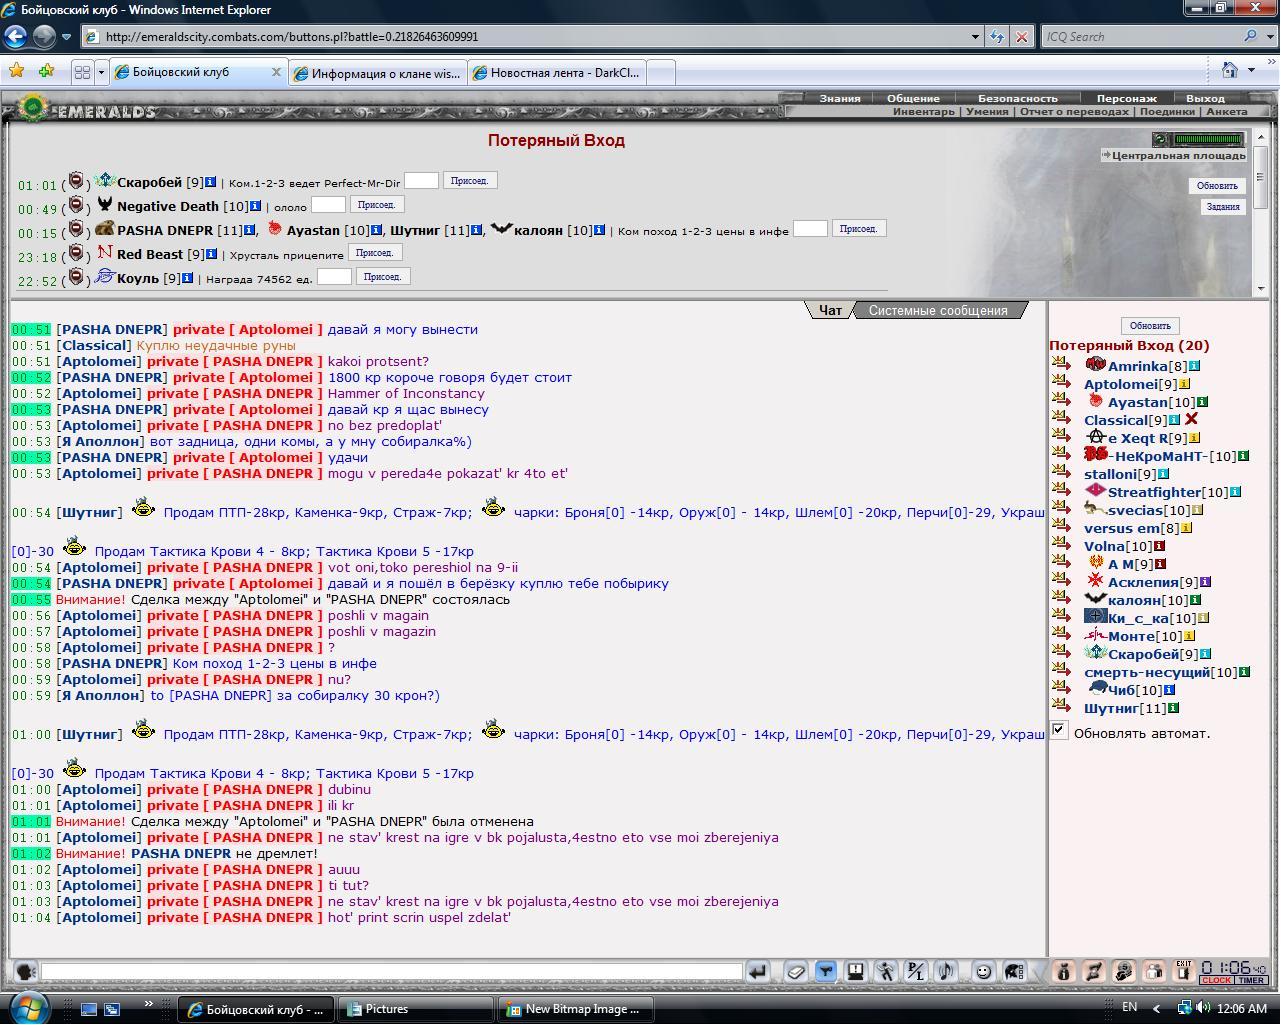Click the EXIT icon in bottom toolbar

point(1184,971)
